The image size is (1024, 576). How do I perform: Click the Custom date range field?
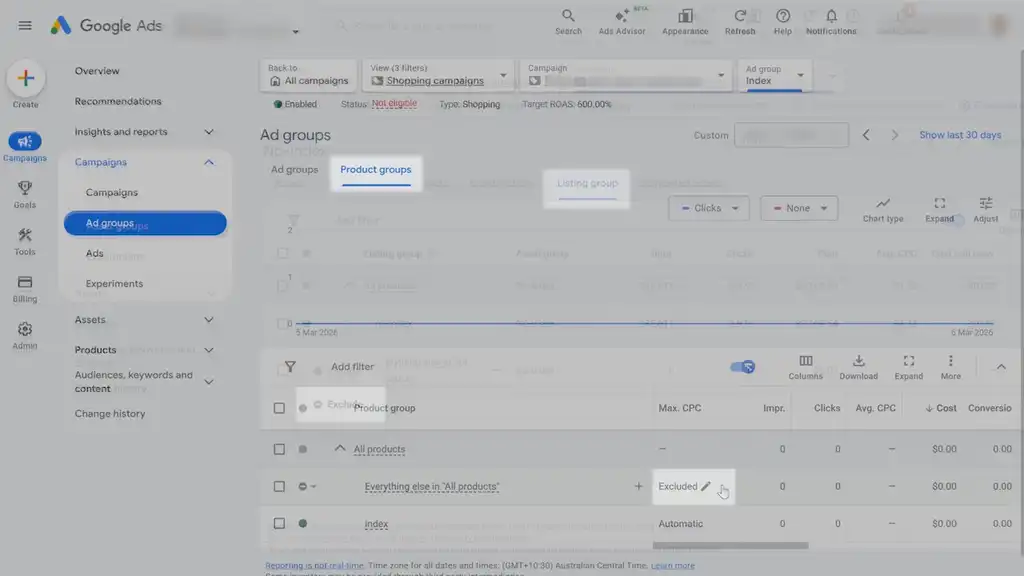pyautogui.click(x=791, y=135)
